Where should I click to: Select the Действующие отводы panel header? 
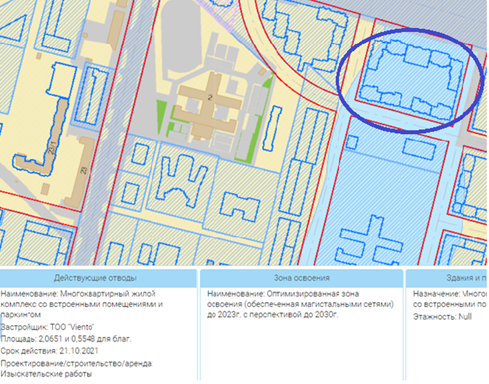(97, 278)
